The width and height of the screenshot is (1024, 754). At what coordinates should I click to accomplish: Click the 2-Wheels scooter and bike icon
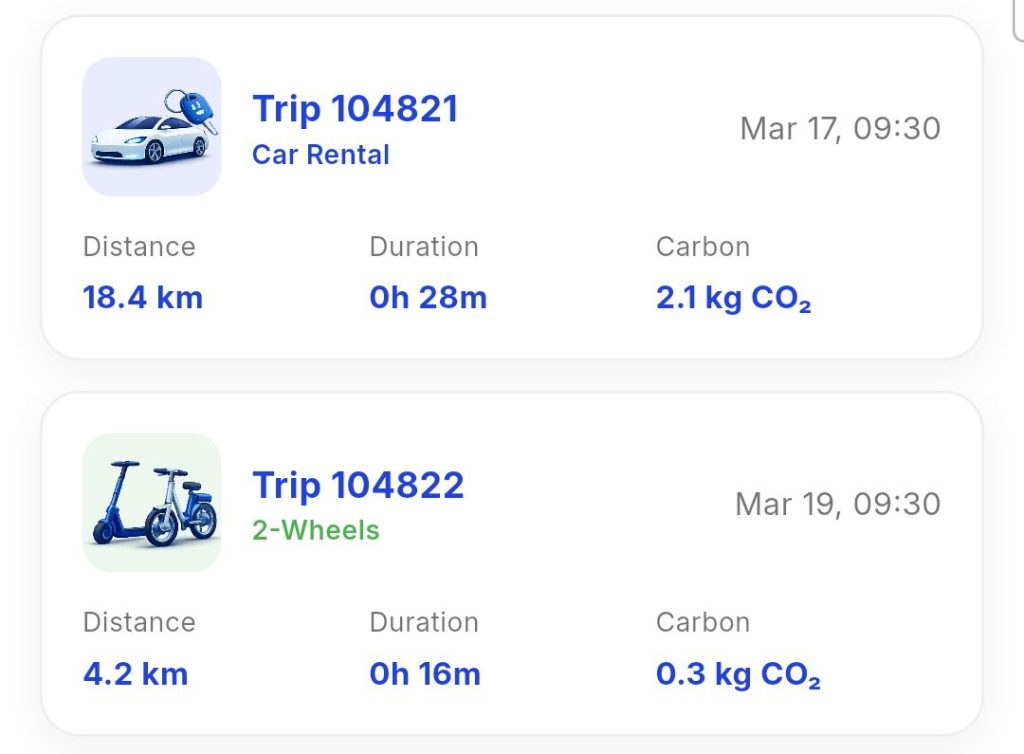pos(152,502)
